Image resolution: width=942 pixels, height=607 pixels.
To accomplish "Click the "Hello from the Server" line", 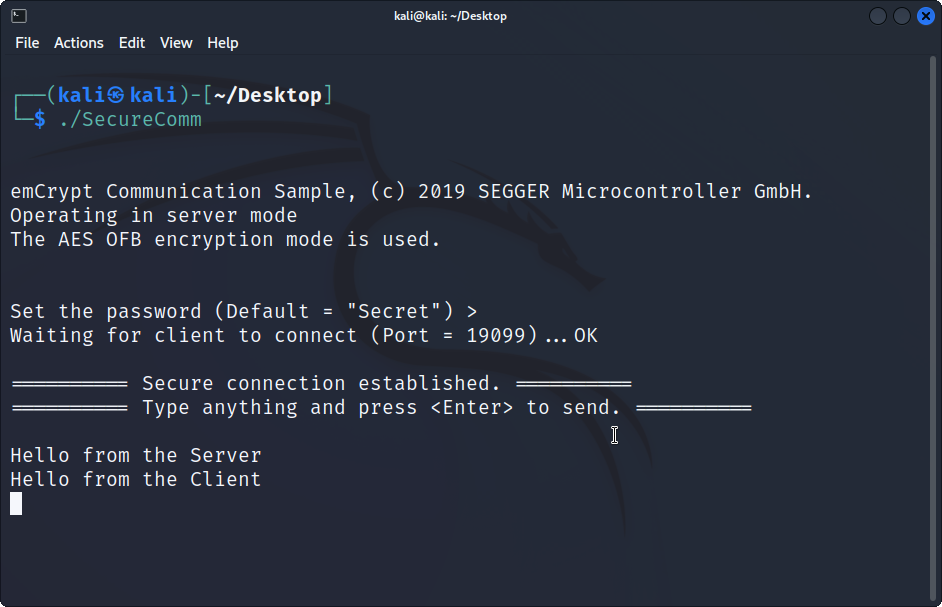I will click(x=136, y=456).
